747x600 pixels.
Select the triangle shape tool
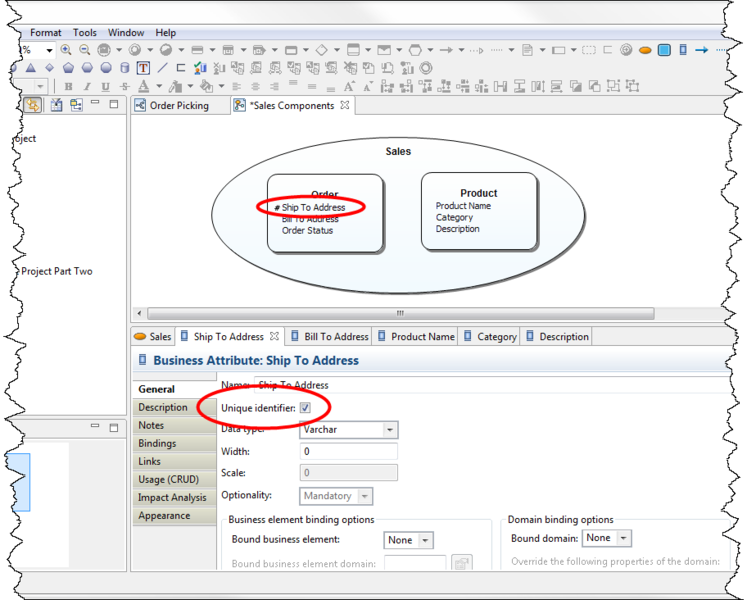[x=30, y=68]
